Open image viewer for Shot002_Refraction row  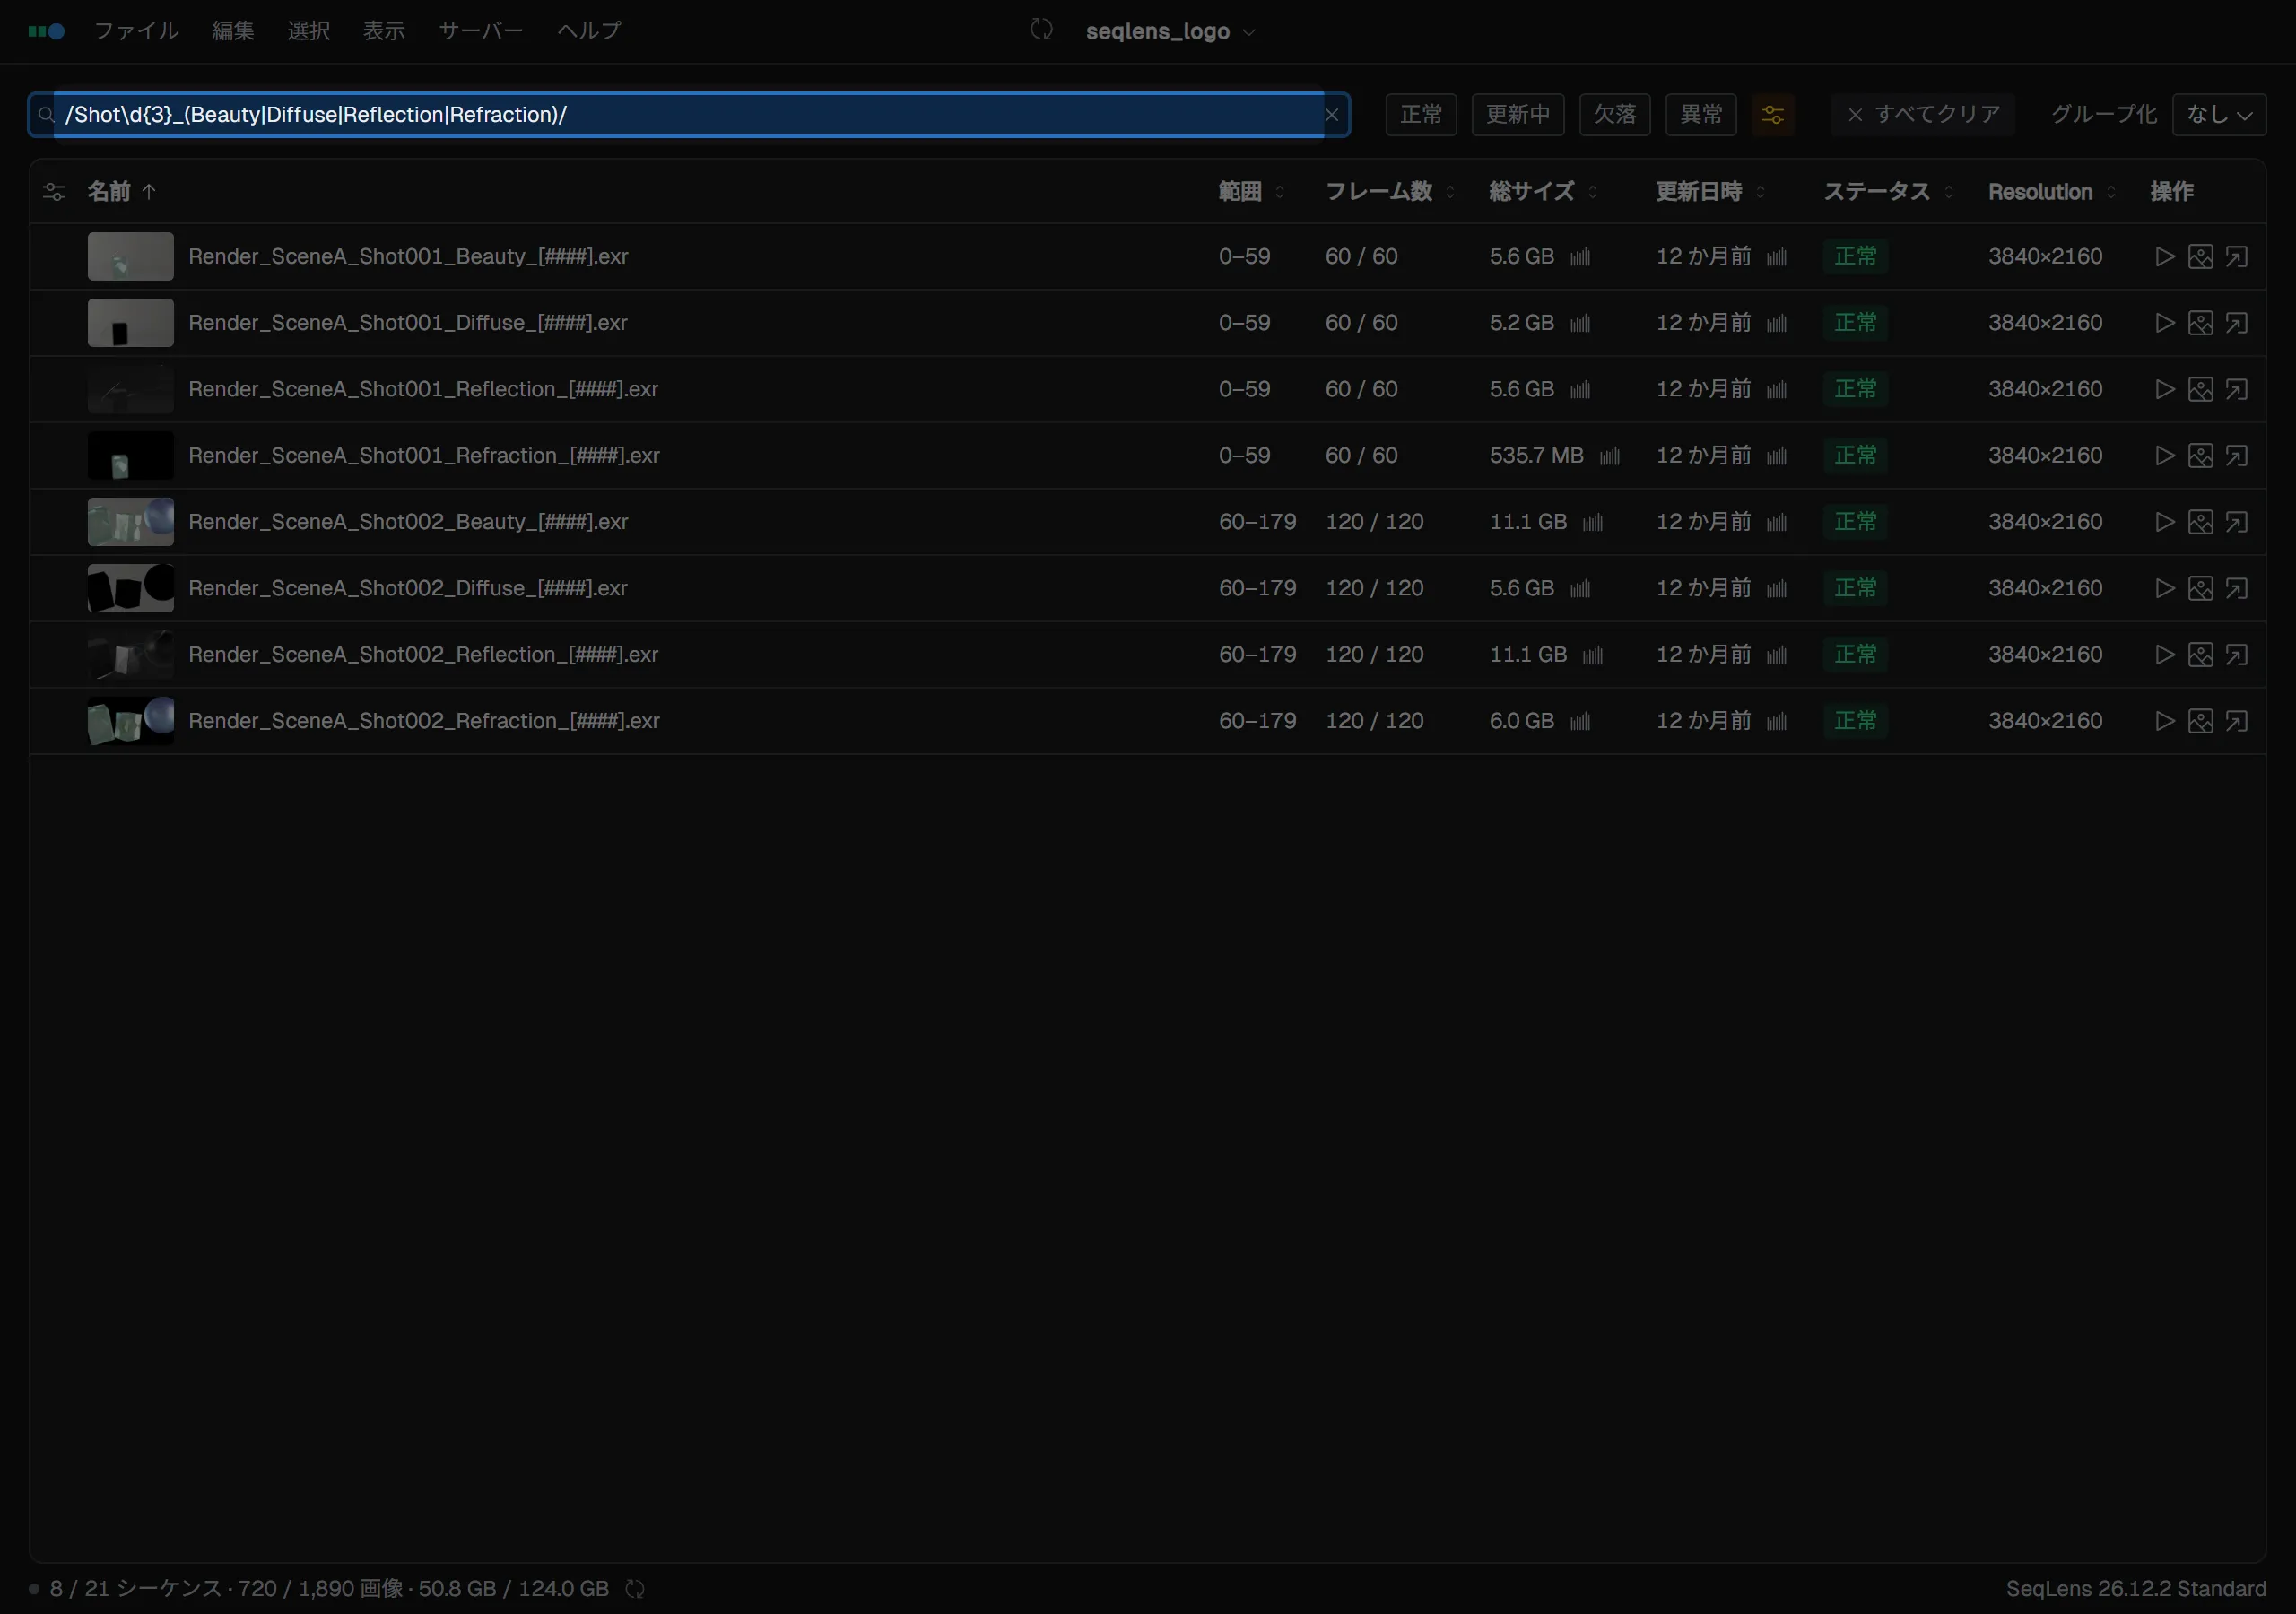(x=2200, y=721)
